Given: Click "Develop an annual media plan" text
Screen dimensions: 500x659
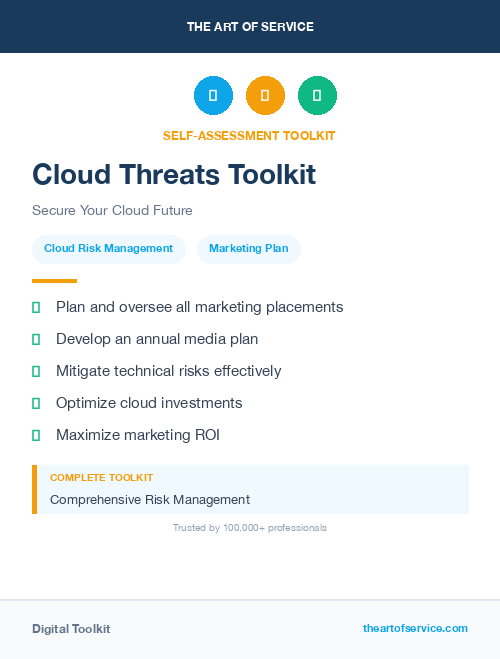Looking at the screenshot, I should (x=157, y=339).
